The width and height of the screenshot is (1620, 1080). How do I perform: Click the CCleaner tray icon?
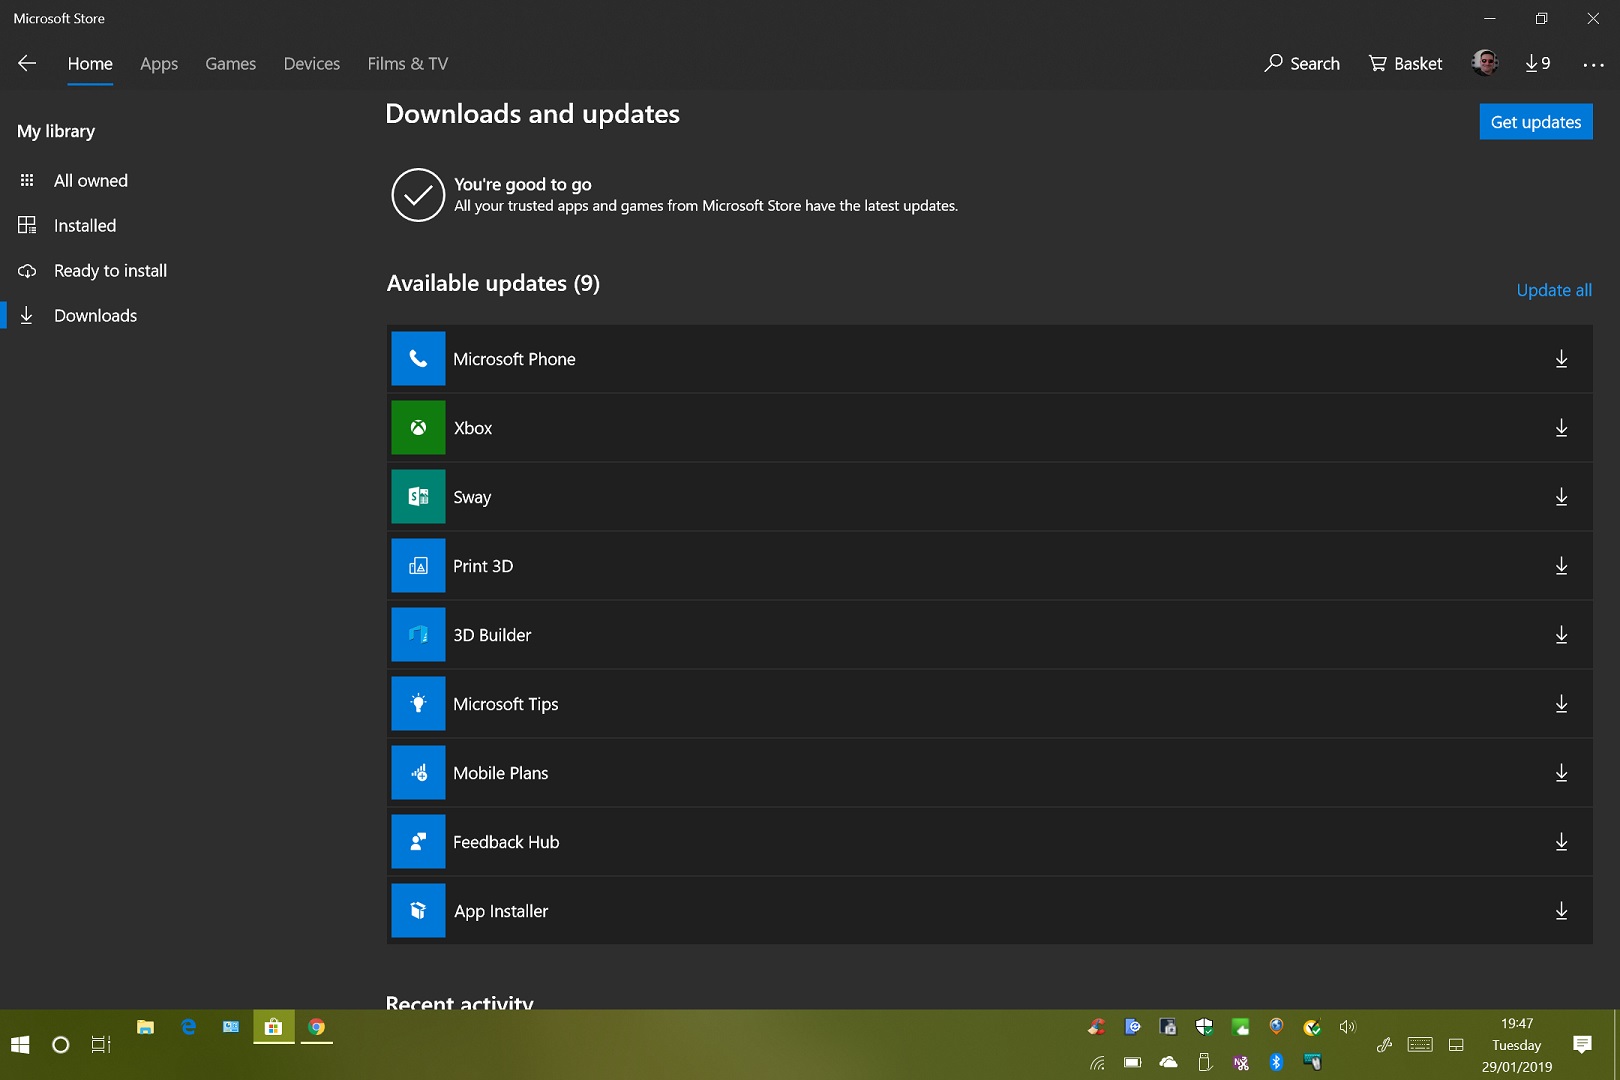coord(1097,1027)
